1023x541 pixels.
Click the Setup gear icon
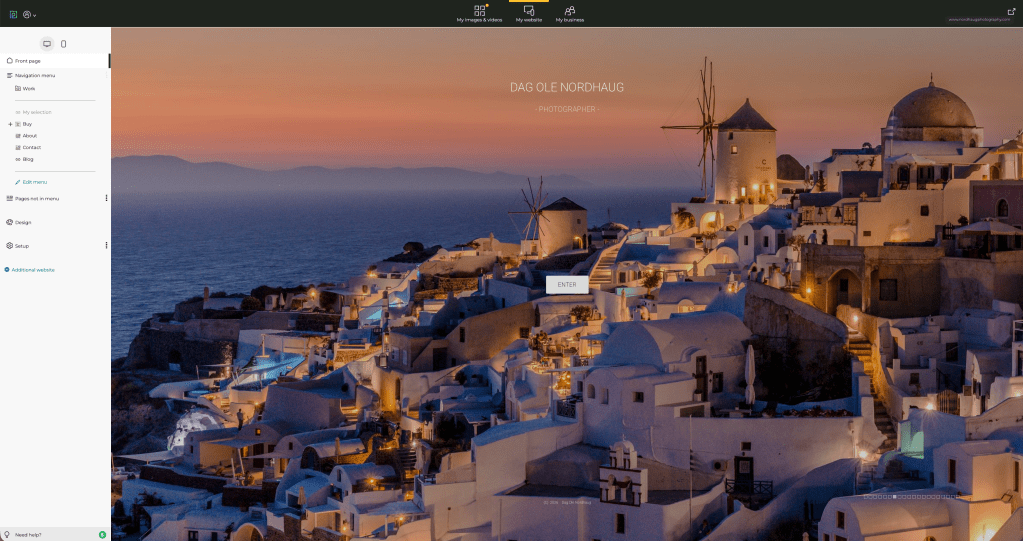pos(9,246)
